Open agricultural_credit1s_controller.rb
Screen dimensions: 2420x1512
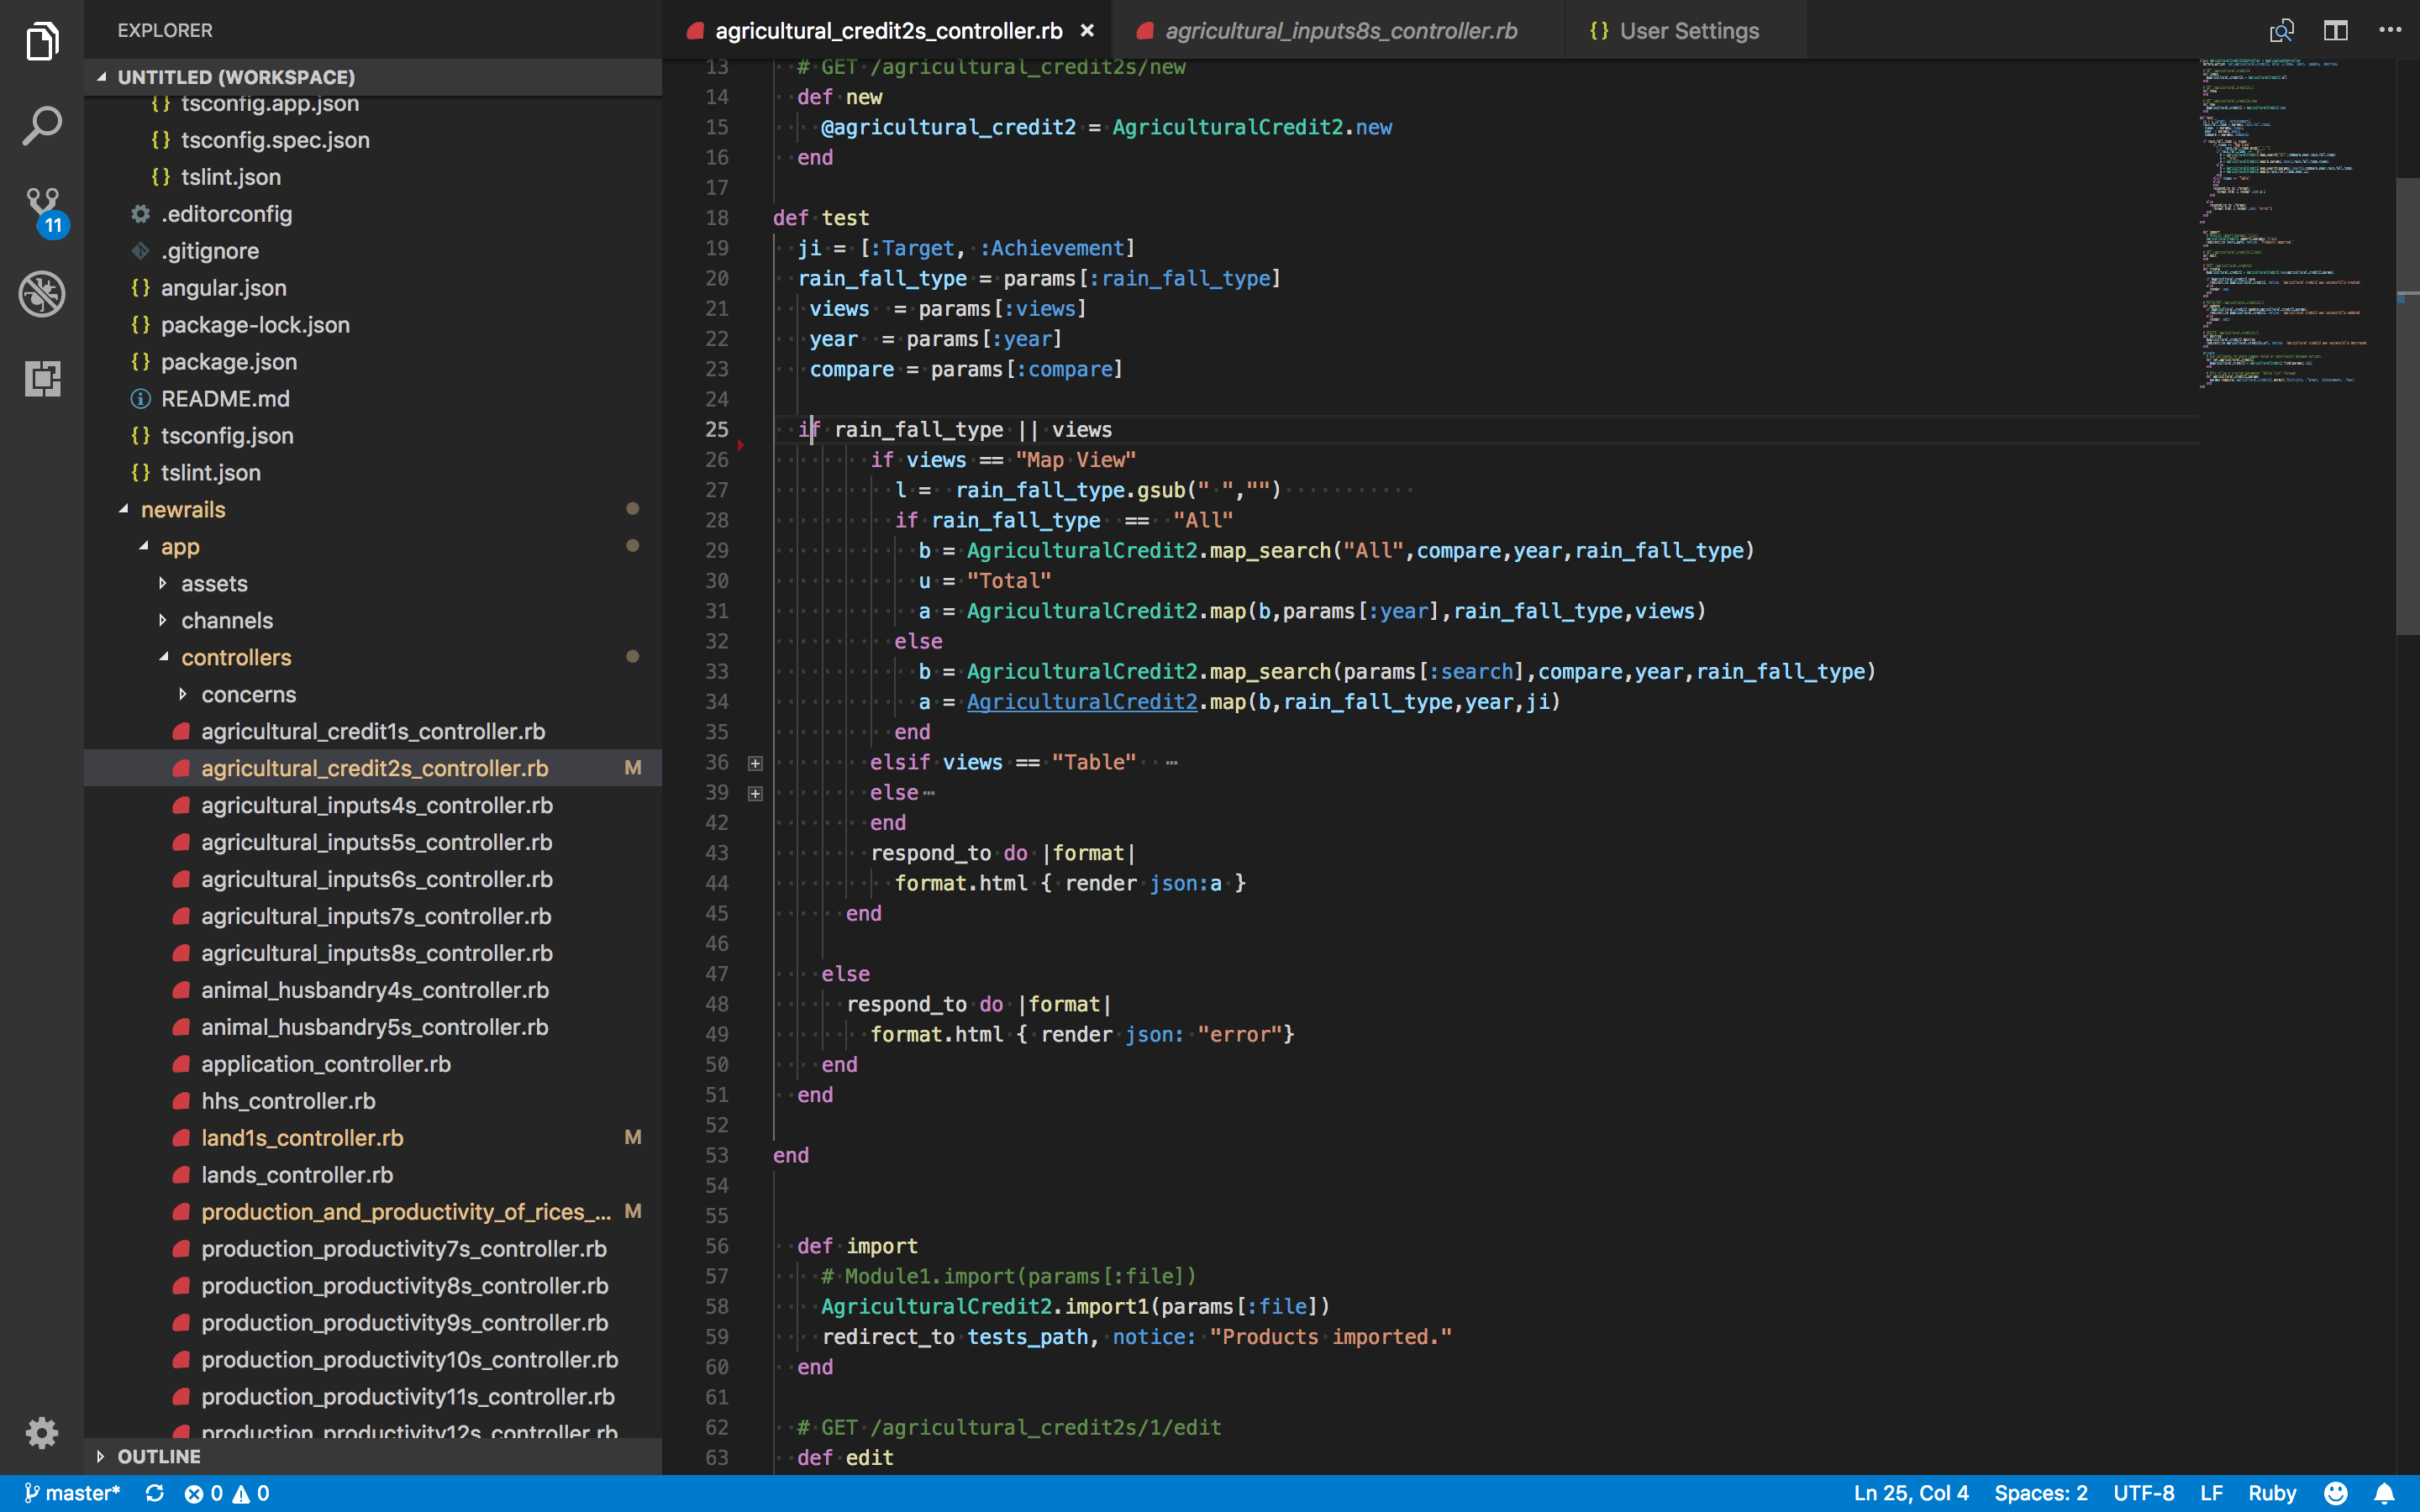(x=373, y=732)
